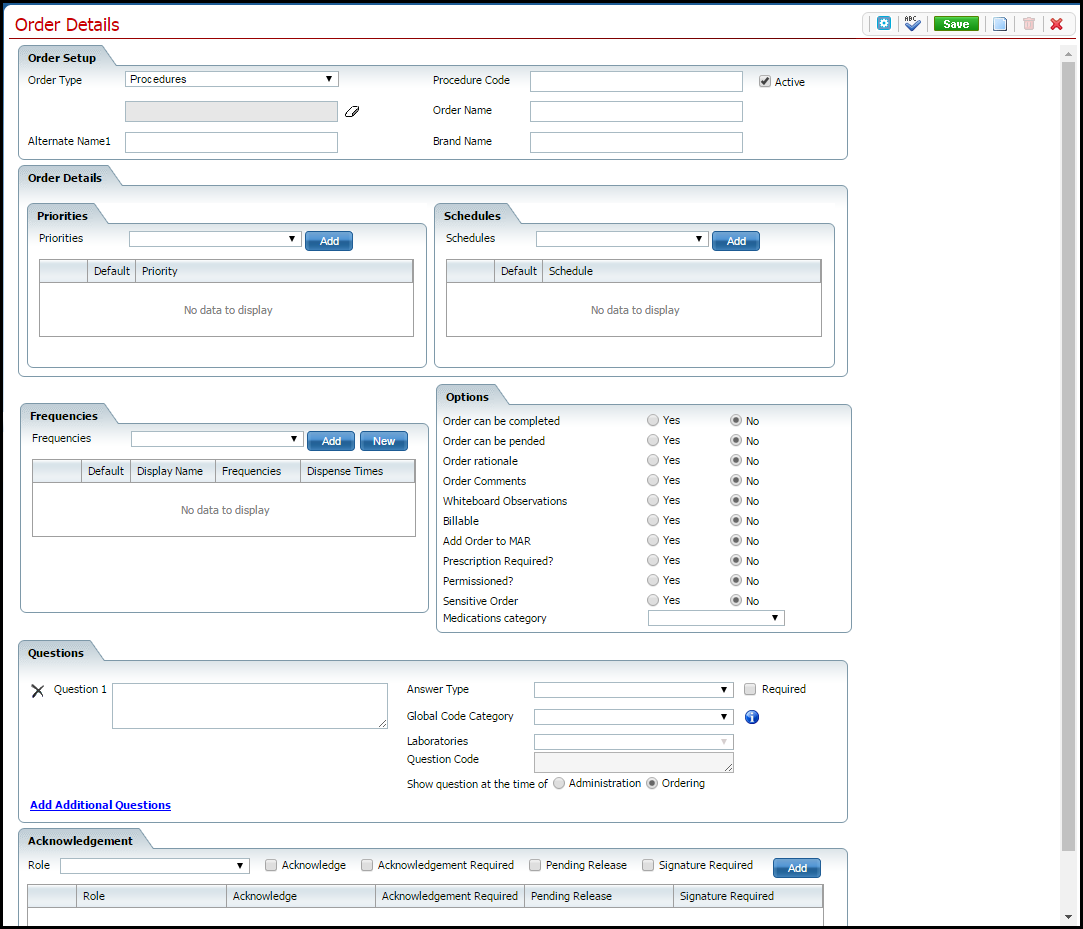Click the Question 1 text area

pyautogui.click(x=250, y=706)
